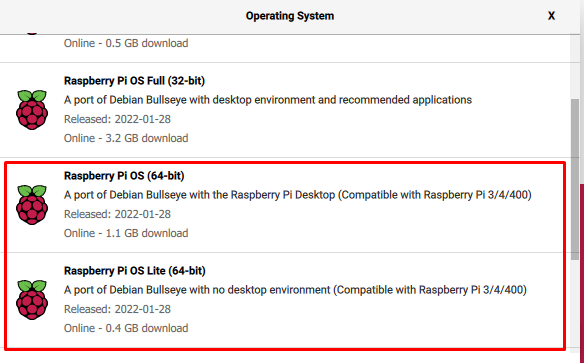This screenshot has height=363, width=584.
Task: Click release date under OS Full (32-bit)
Action: 117,119
